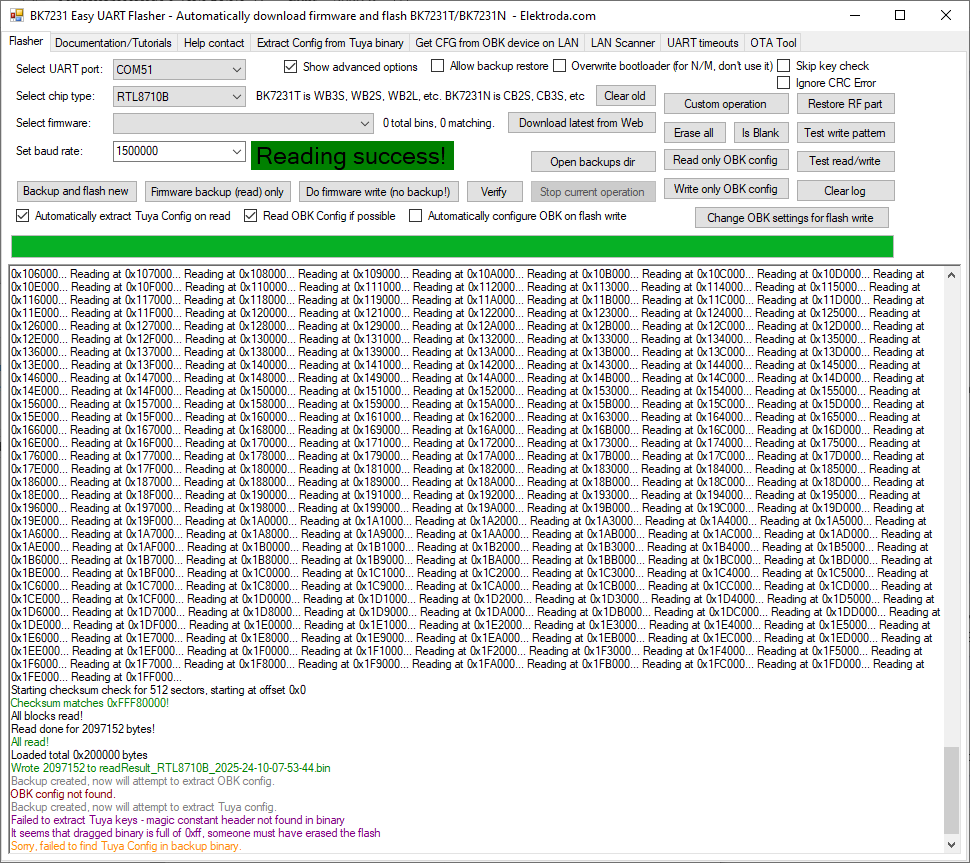Close the BK7231 Easy UART Flasher window

pos(946,15)
